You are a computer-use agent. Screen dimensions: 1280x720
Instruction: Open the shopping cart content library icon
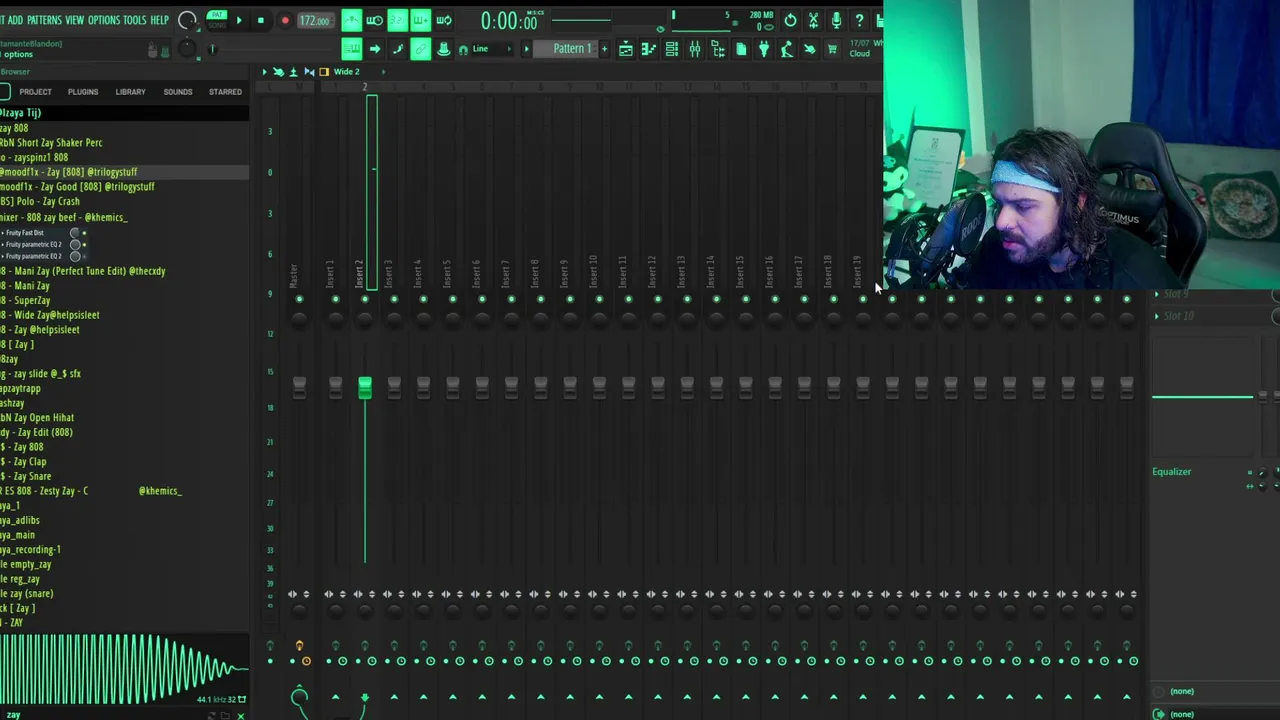pyautogui.click(x=832, y=49)
